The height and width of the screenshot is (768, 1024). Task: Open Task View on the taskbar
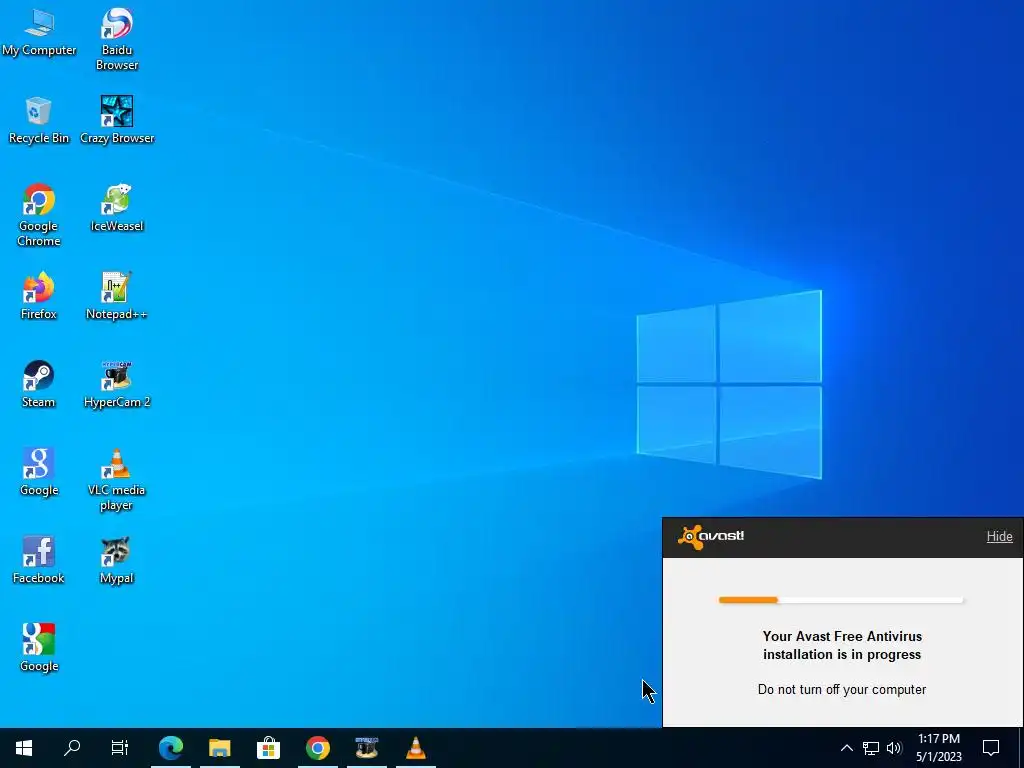tap(120, 748)
